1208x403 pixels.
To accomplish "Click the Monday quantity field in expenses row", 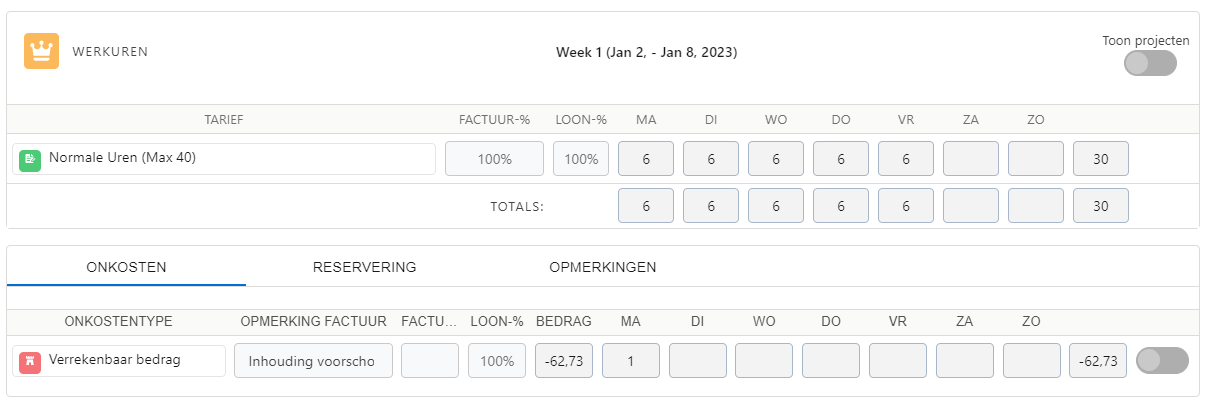I will point(630,361).
